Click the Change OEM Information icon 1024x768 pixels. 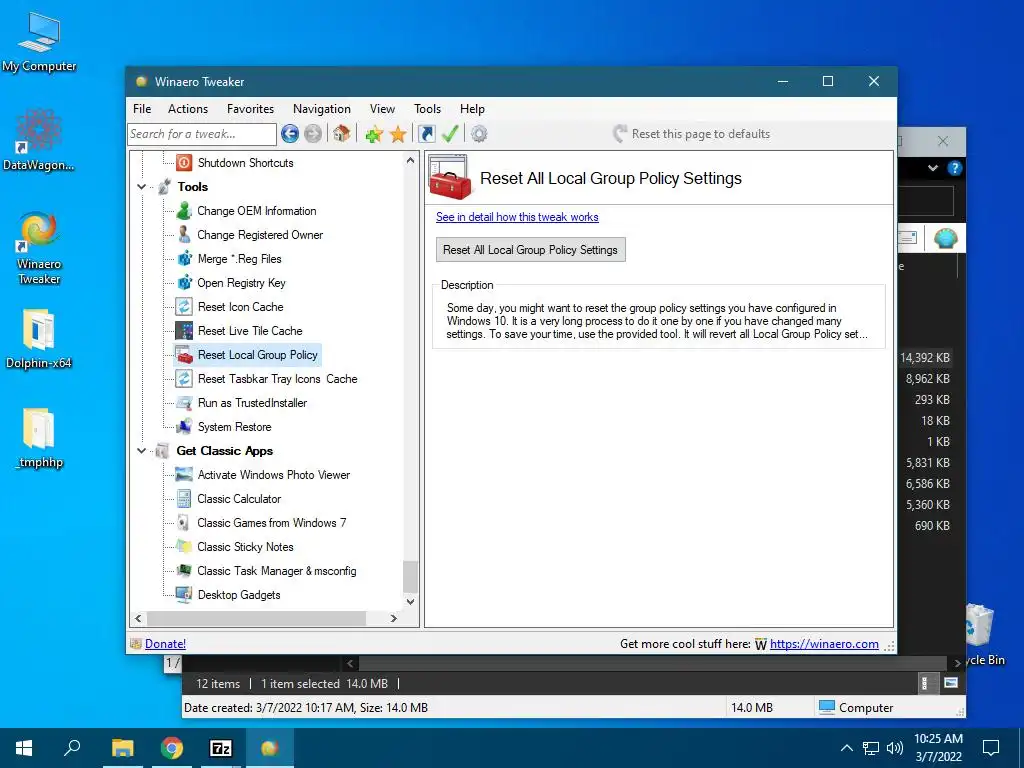[x=184, y=211]
